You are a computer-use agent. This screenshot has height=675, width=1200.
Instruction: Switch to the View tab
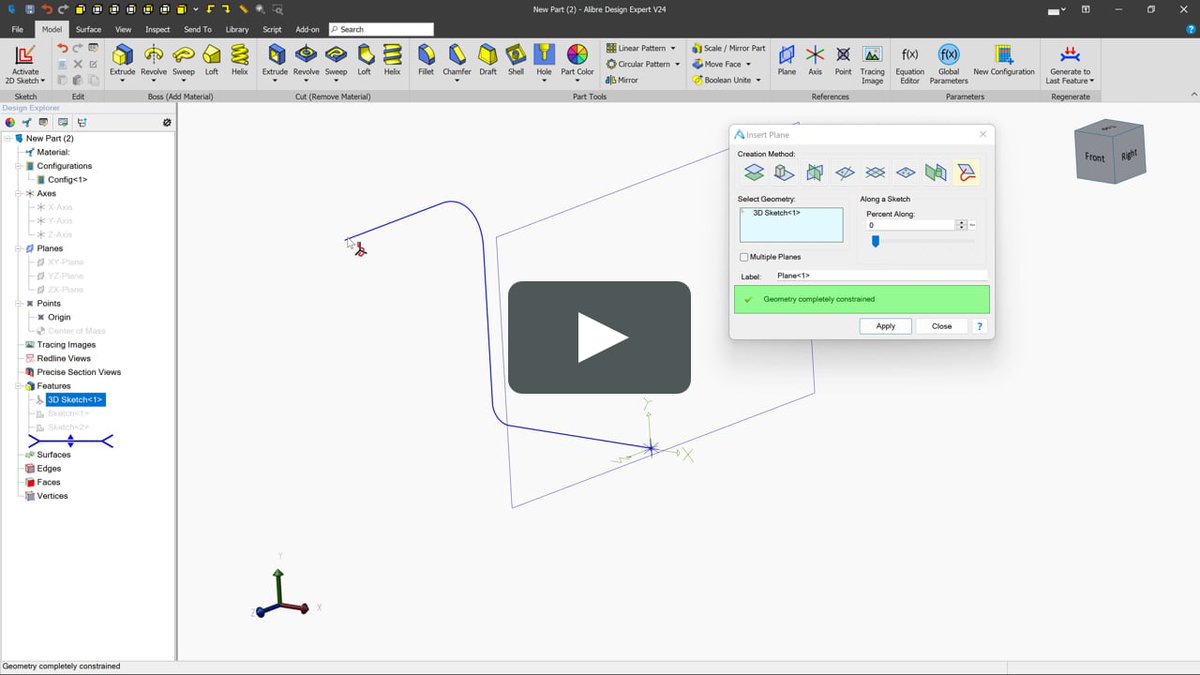tap(123, 29)
